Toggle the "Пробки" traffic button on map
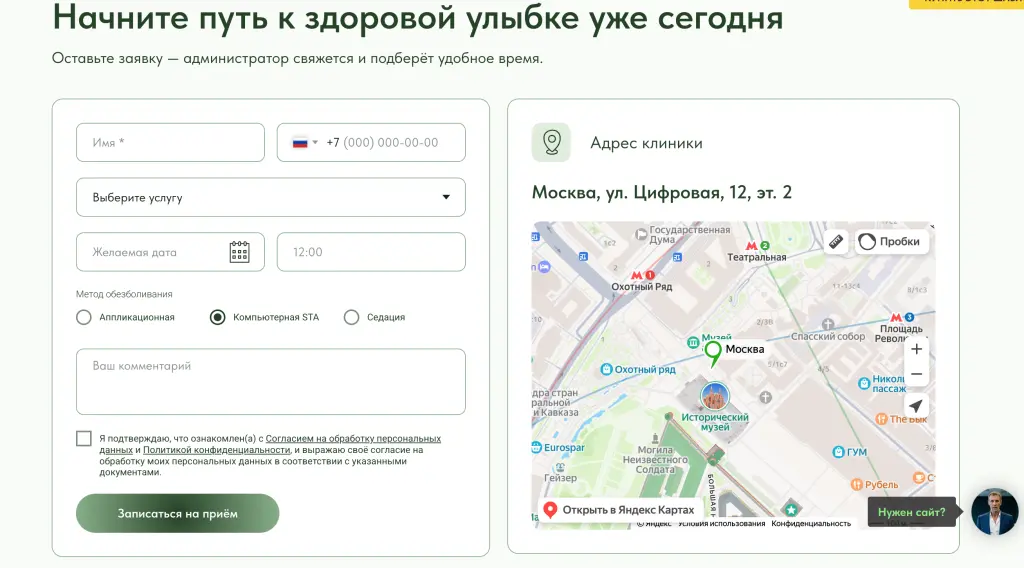This screenshot has height=568, width=1024. (x=891, y=242)
